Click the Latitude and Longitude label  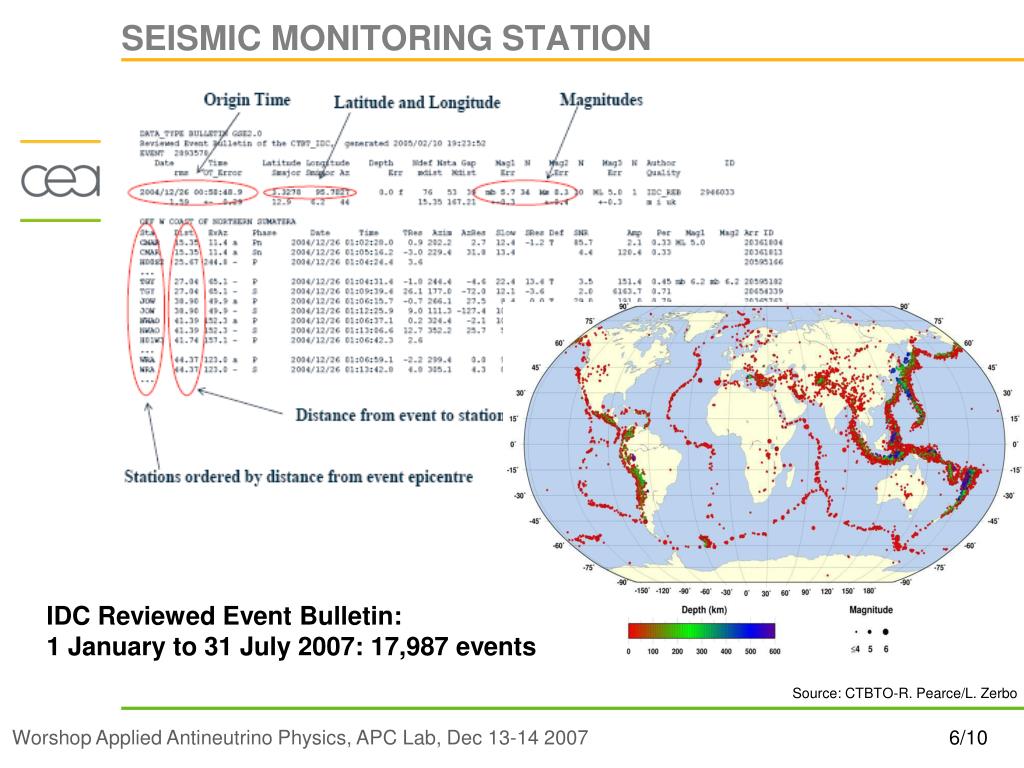click(417, 103)
